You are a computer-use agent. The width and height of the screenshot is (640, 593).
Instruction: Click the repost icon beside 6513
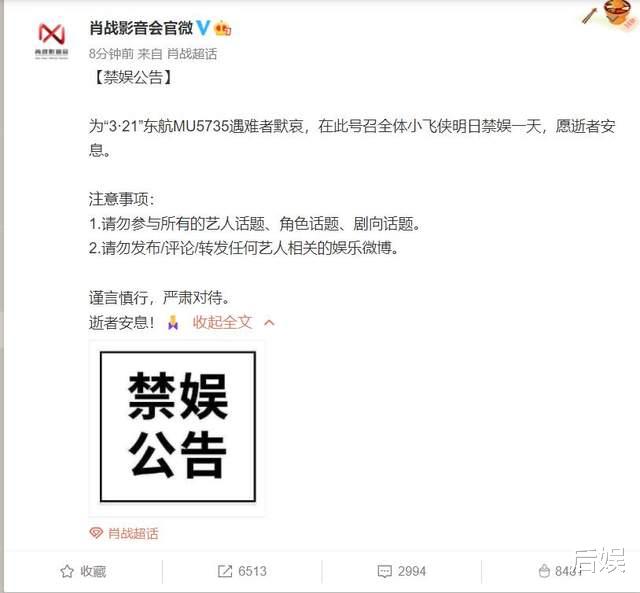225,571
